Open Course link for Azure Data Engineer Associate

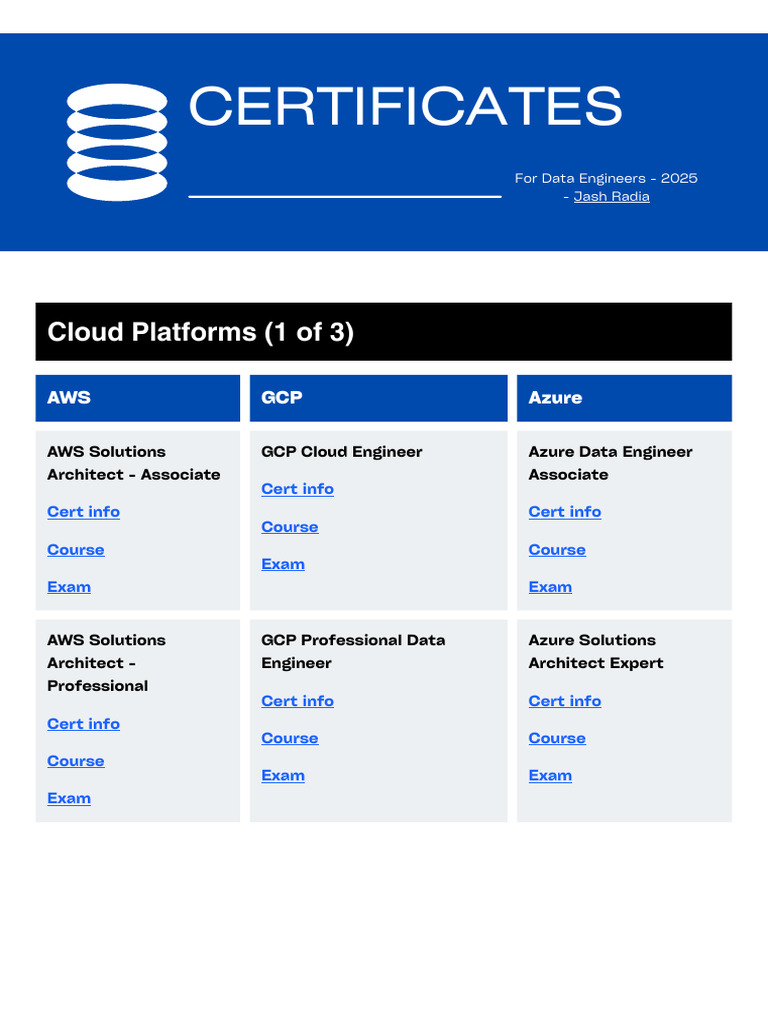click(x=557, y=550)
